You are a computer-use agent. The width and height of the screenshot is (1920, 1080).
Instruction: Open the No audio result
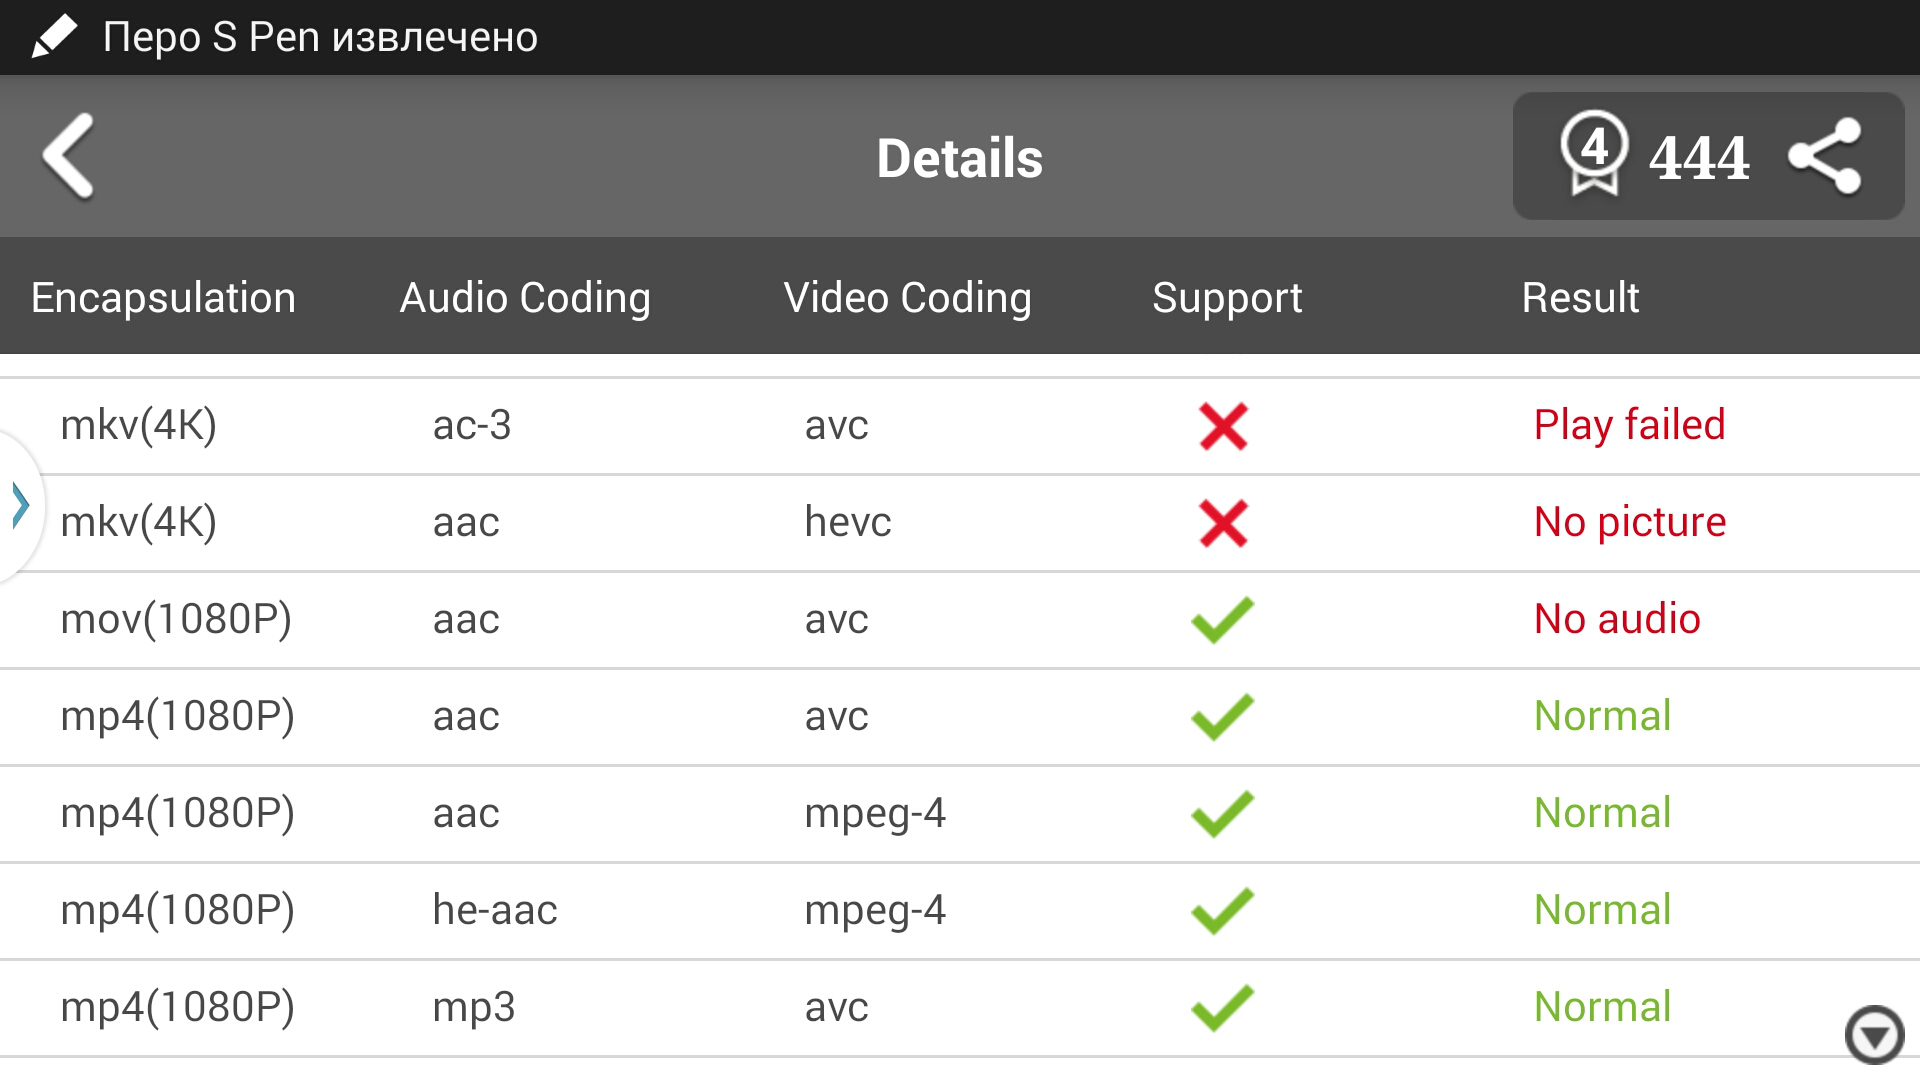[1617, 619]
